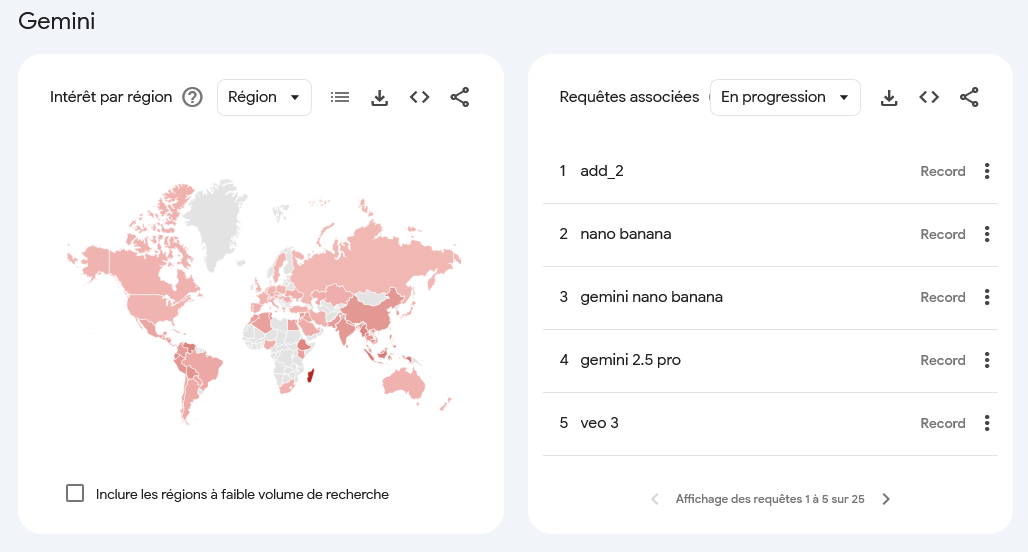Download the Requêtes associées data
The width and height of the screenshot is (1028, 552).
889,98
